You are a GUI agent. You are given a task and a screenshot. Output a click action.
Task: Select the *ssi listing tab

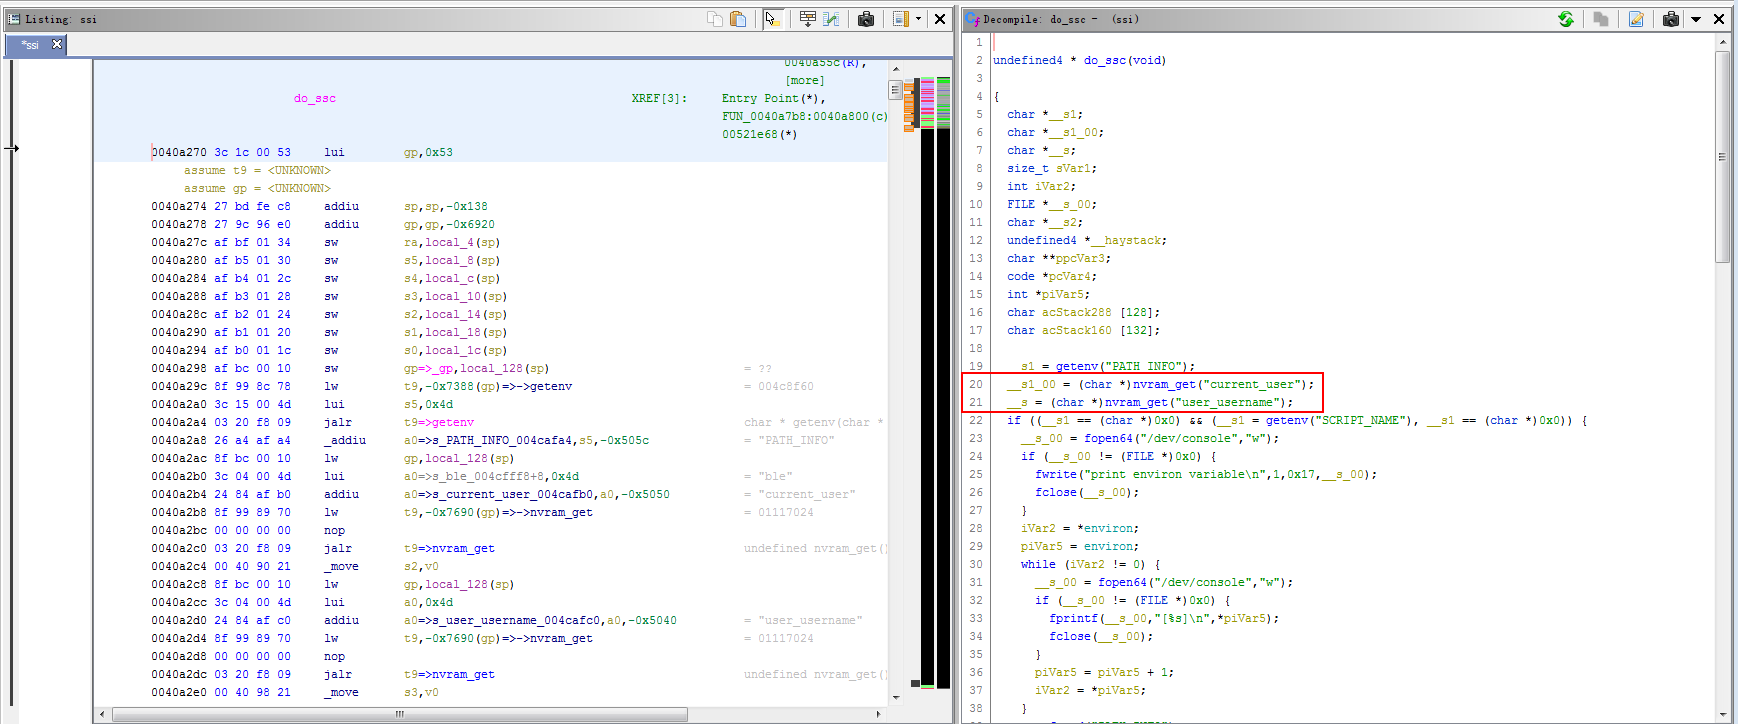(x=30, y=45)
